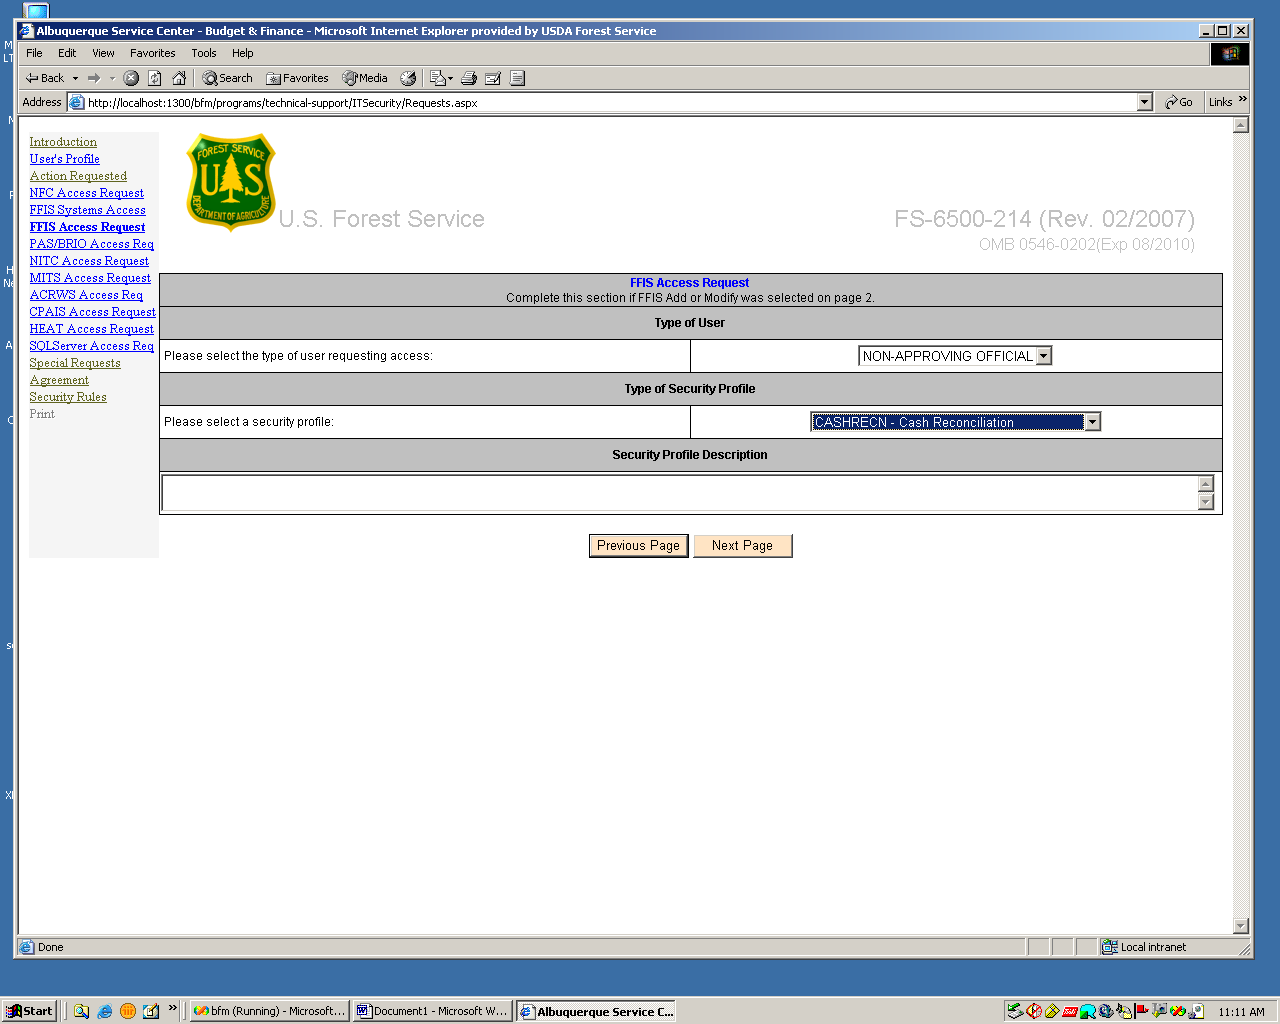Click the yellow shield system tray icon
This screenshot has width=1280, height=1024.
point(1051,1011)
